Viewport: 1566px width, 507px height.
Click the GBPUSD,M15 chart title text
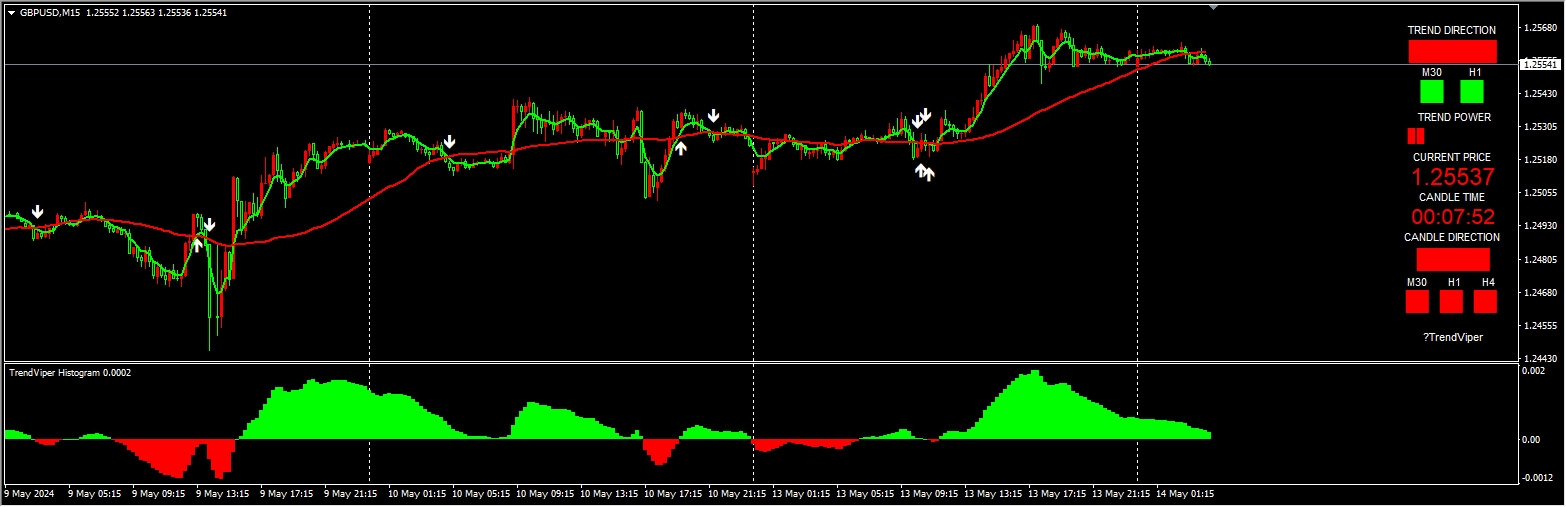coord(50,12)
